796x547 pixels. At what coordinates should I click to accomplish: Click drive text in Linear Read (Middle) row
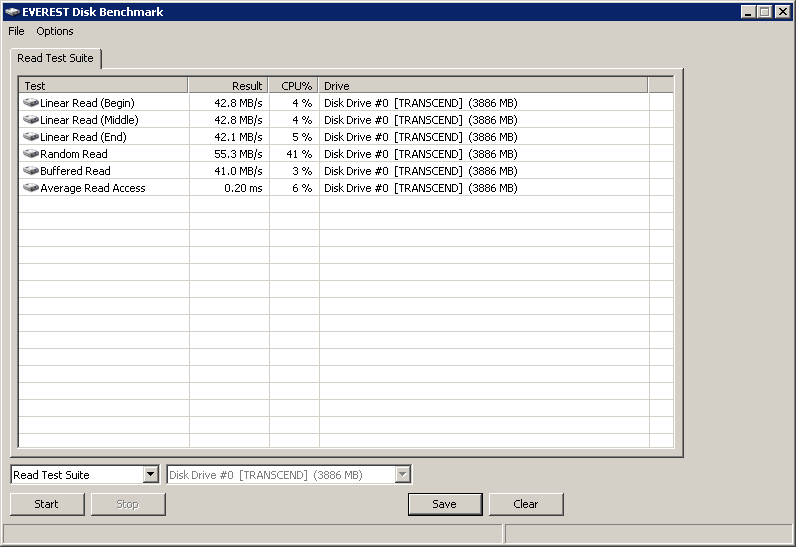421,120
